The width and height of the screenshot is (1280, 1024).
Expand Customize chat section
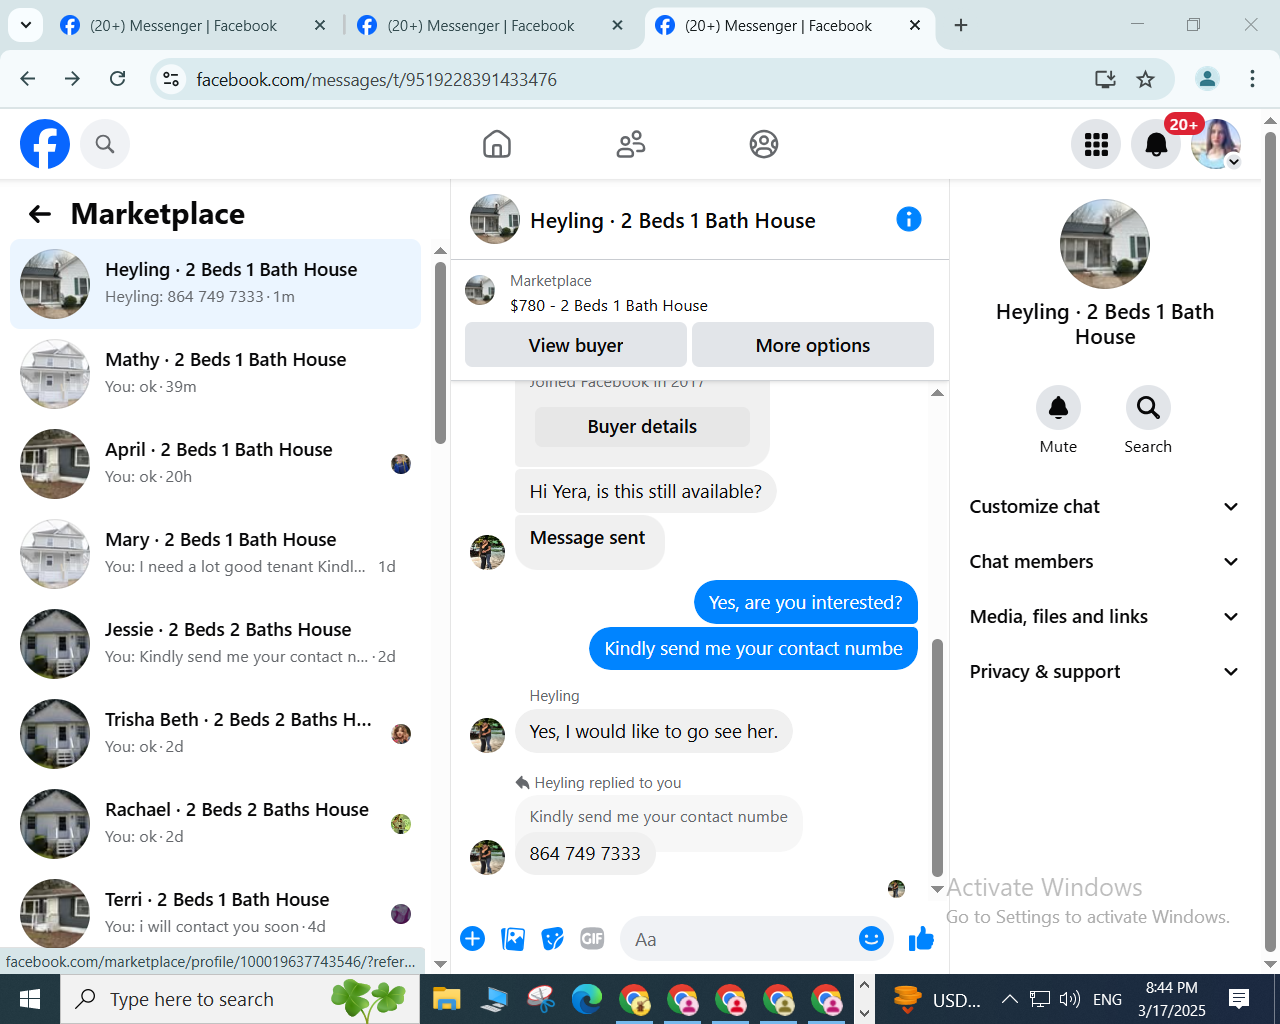point(1105,507)
